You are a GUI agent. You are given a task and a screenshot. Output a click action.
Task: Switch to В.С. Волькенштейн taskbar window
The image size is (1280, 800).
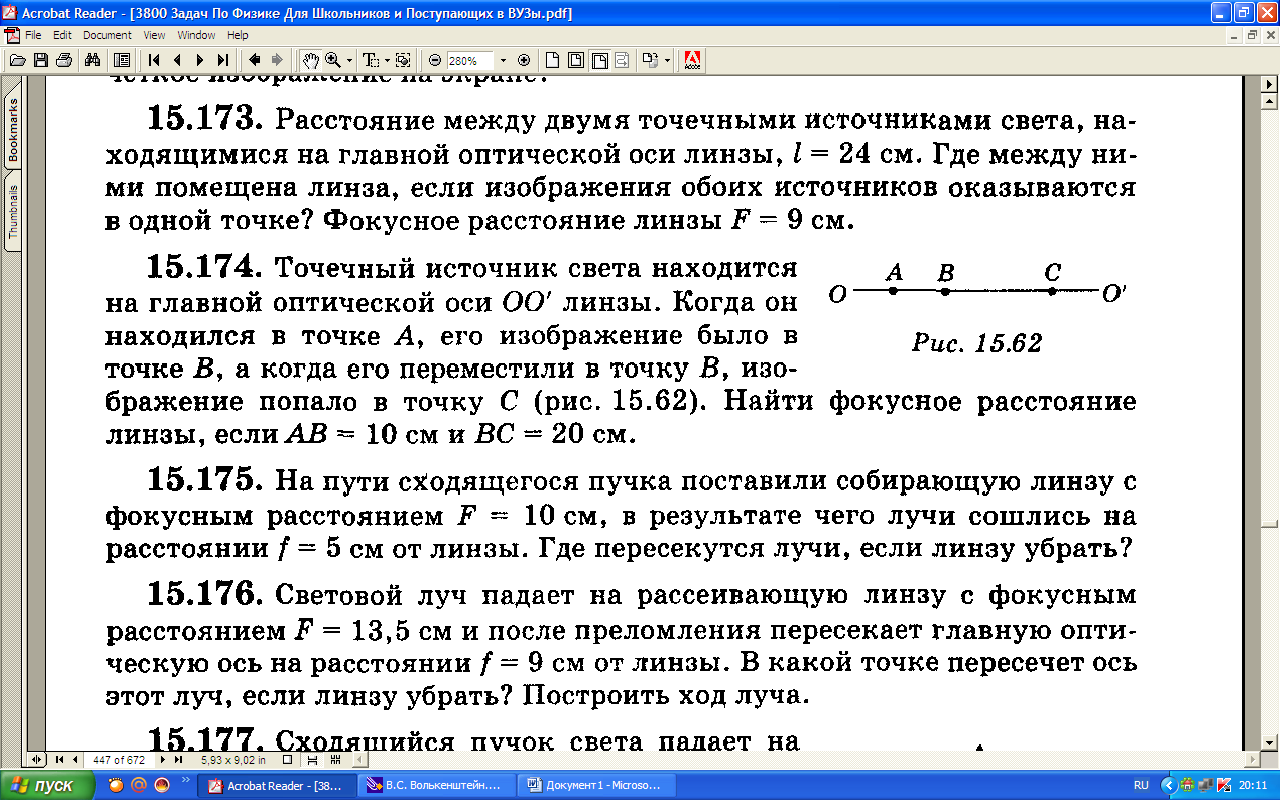[x=438, y=785]
